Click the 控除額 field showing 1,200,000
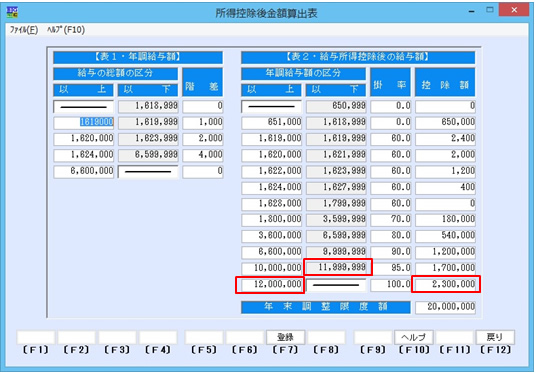This screenshot has width=536, height=373. pos(445,252)
